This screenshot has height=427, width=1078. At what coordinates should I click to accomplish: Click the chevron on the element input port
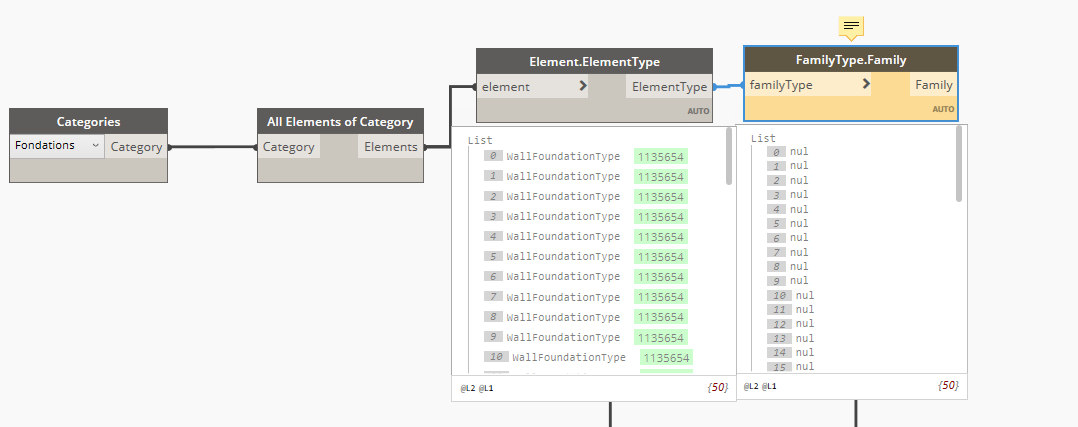click(583, 87)
